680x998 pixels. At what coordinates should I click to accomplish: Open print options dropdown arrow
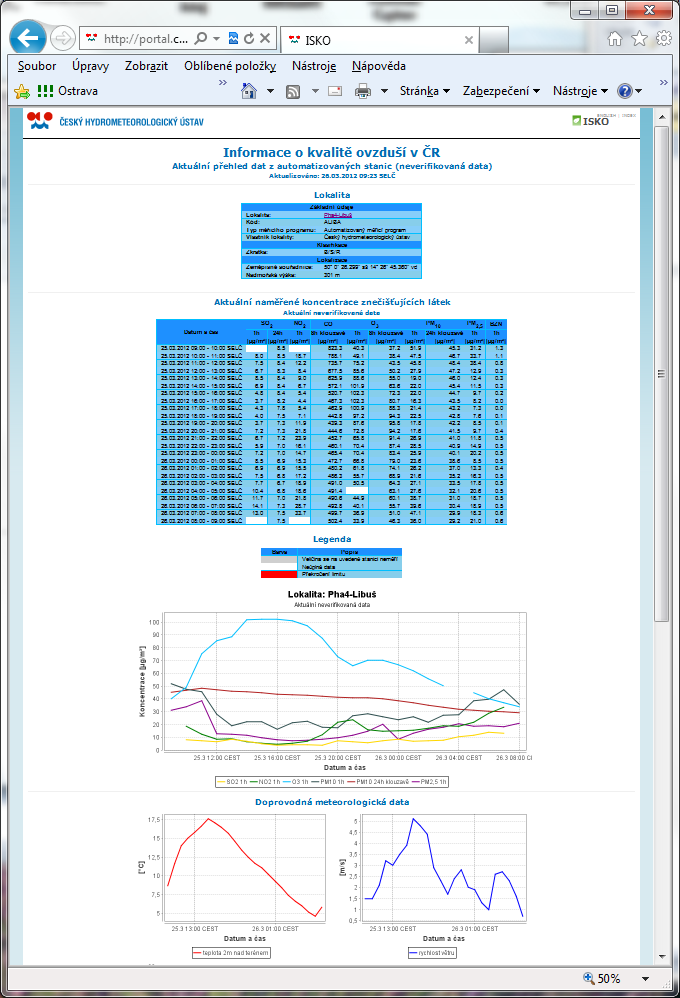coord(385,91)
